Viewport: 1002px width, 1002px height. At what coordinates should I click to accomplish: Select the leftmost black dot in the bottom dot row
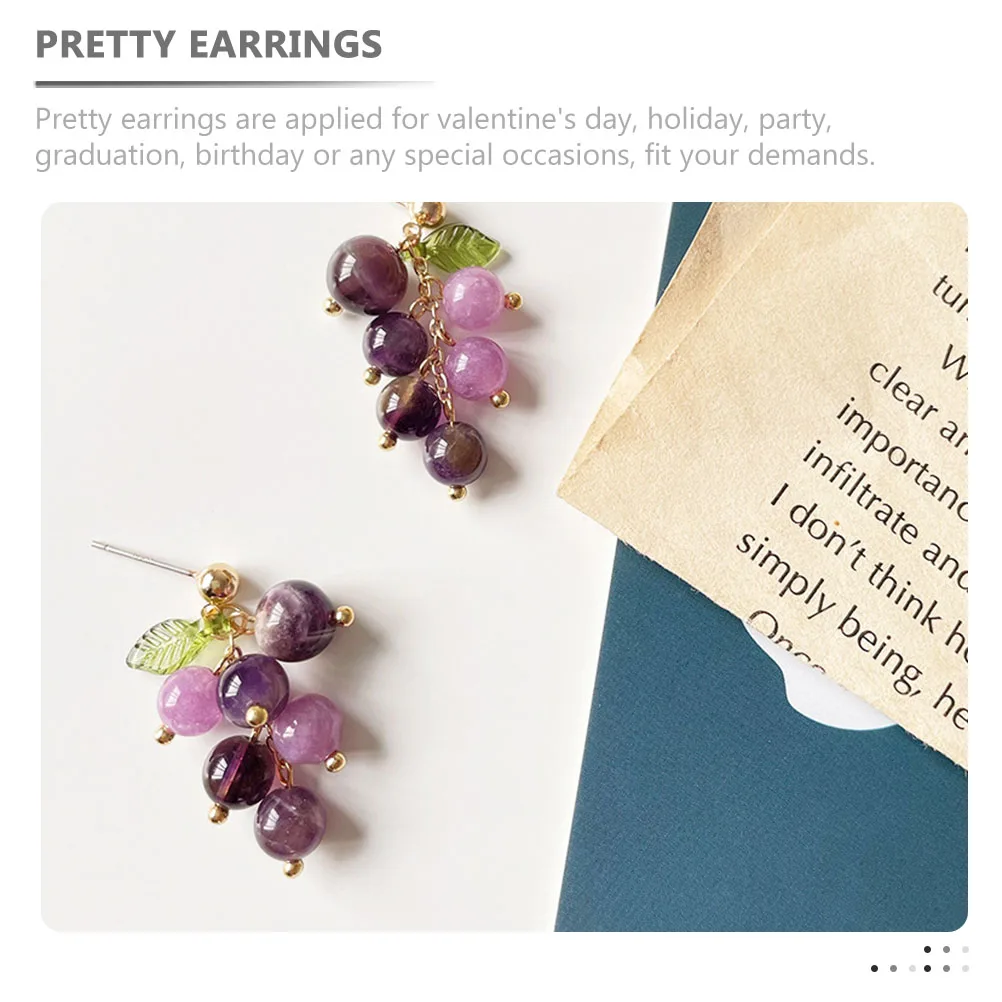point(874,969)
